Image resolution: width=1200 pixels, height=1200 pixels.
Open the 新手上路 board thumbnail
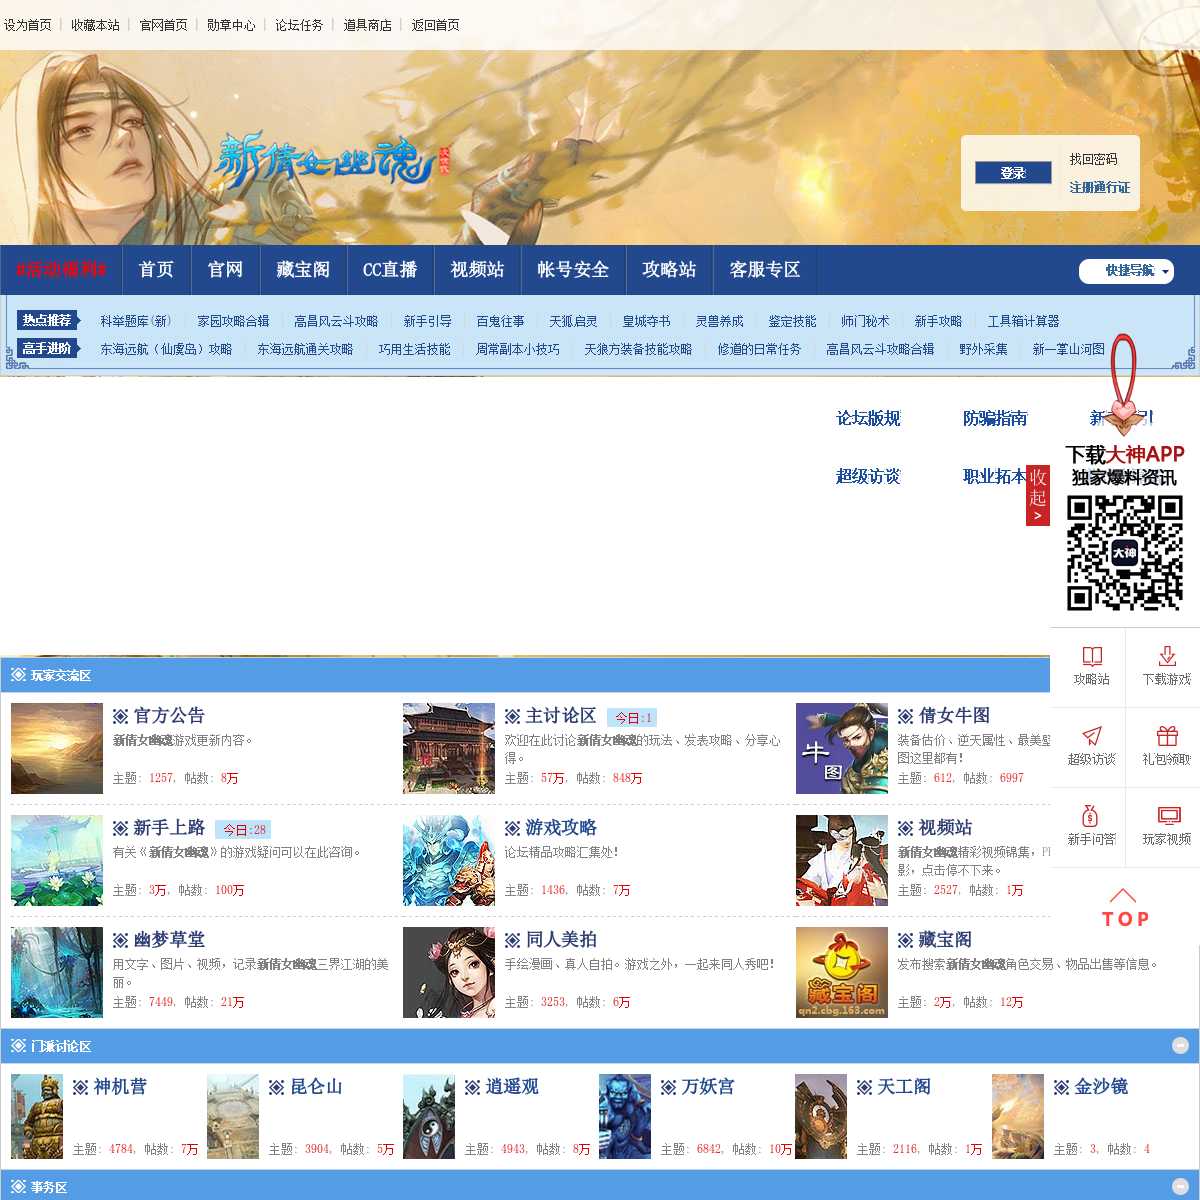(x=57, y=860)
